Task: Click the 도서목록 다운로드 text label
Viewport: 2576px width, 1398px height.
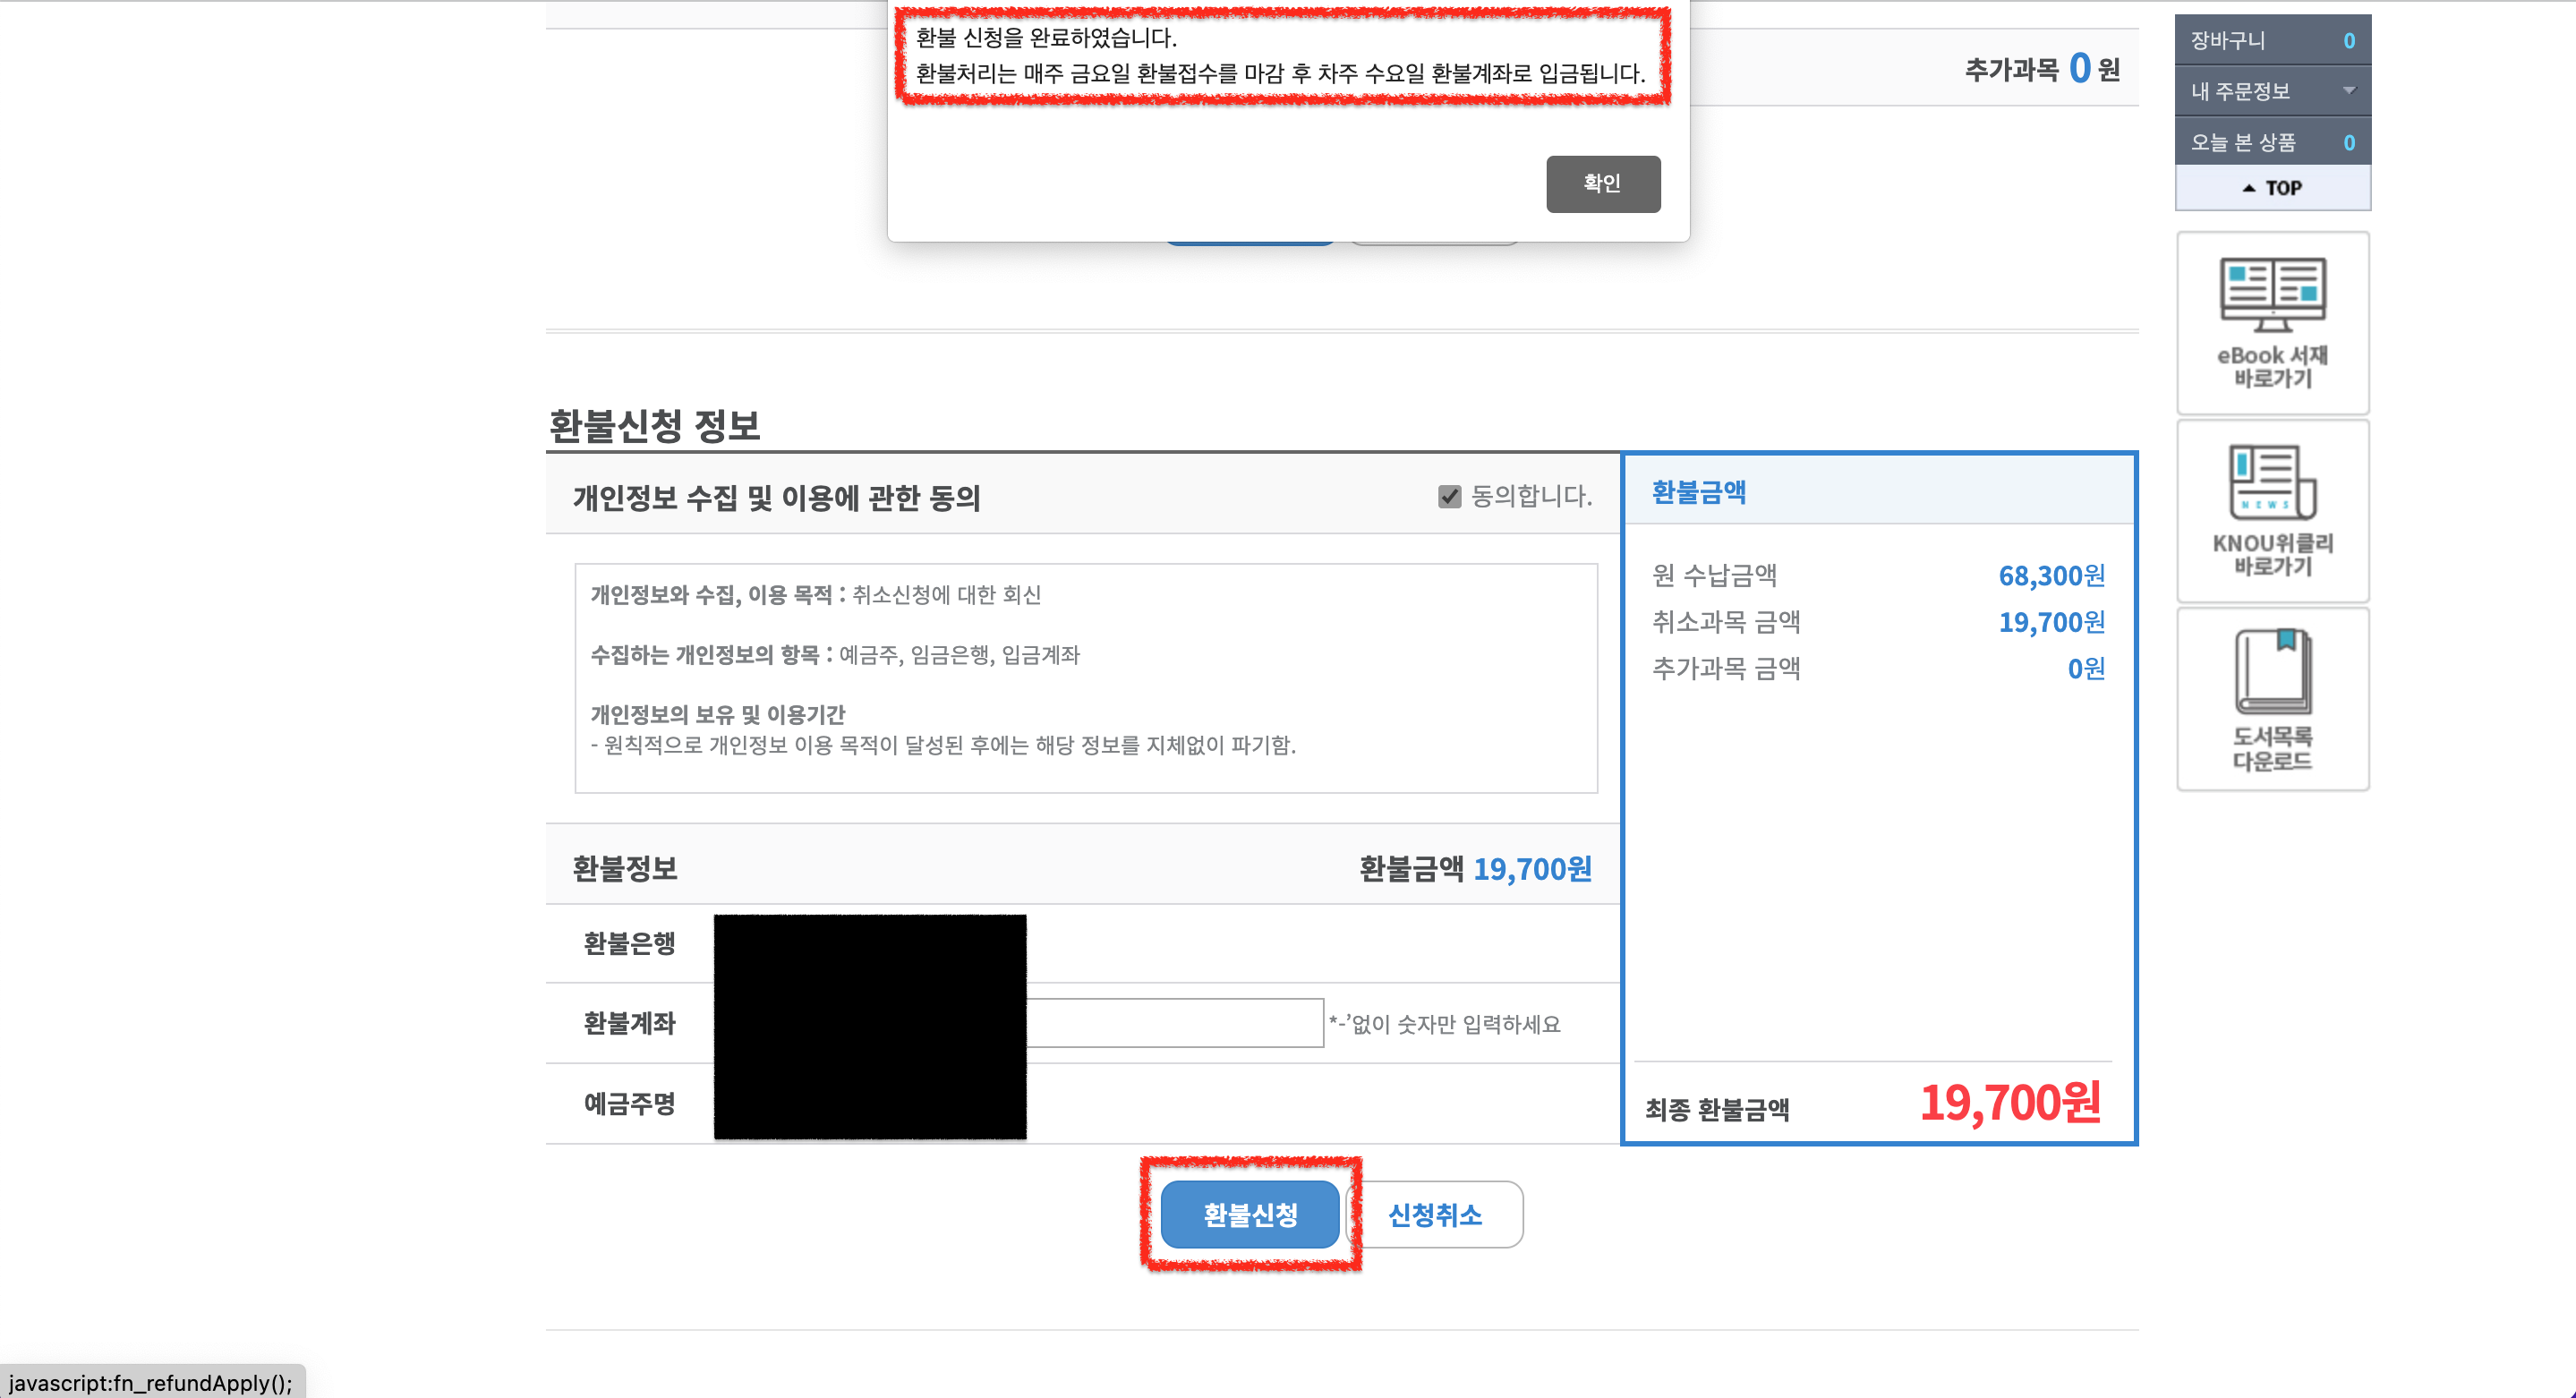Action: (x=2272, y=748)
